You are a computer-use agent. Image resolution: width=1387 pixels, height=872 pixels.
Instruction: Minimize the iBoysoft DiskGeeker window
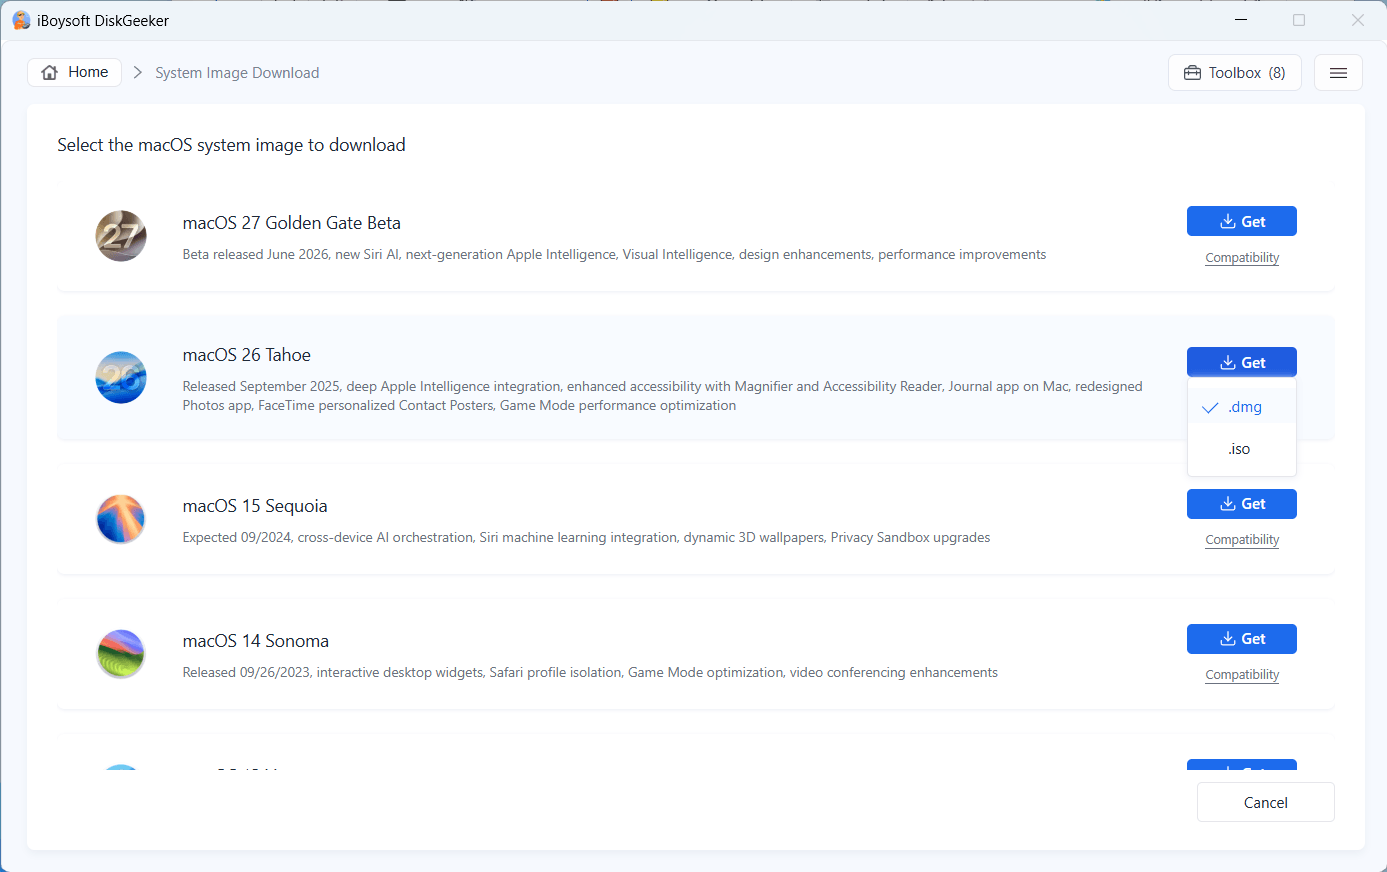1241,20
